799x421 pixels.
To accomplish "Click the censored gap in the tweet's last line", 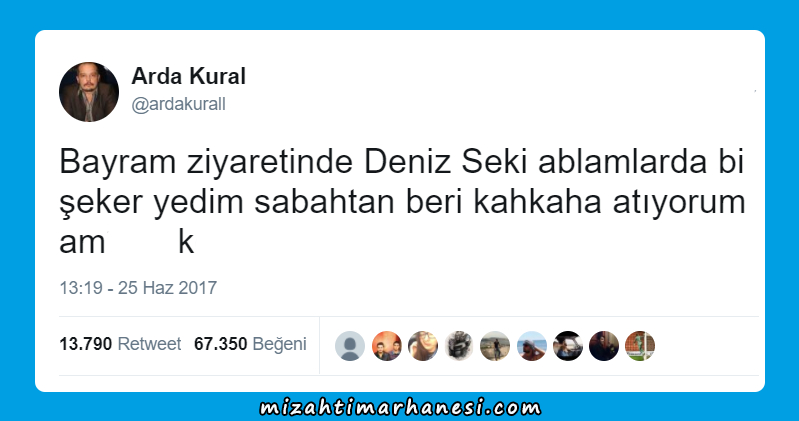I will pos(141,242).
